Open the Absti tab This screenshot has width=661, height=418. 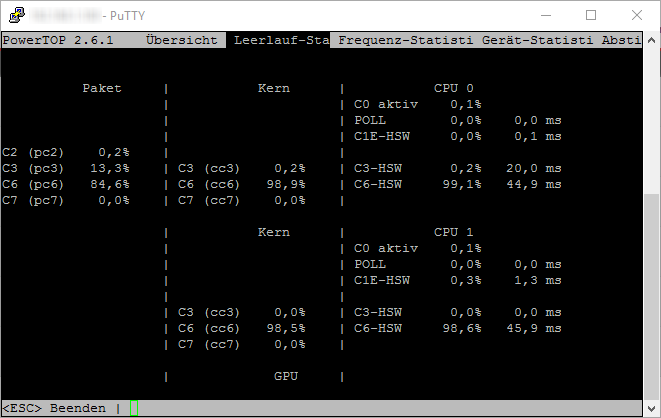[x=621, y=40]
